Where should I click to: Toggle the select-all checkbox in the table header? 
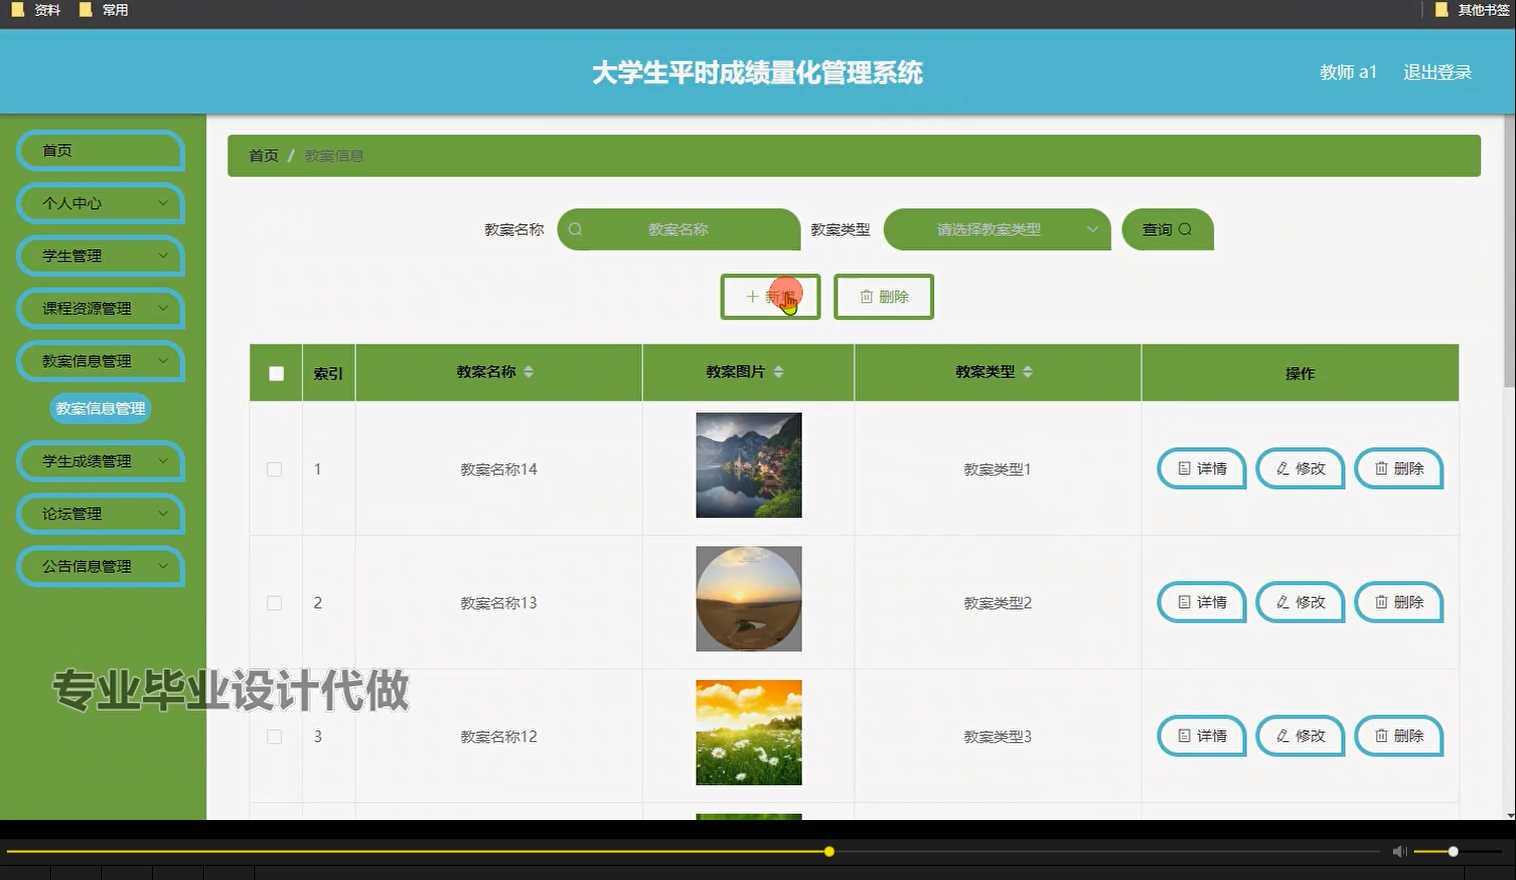click(275, 371)
